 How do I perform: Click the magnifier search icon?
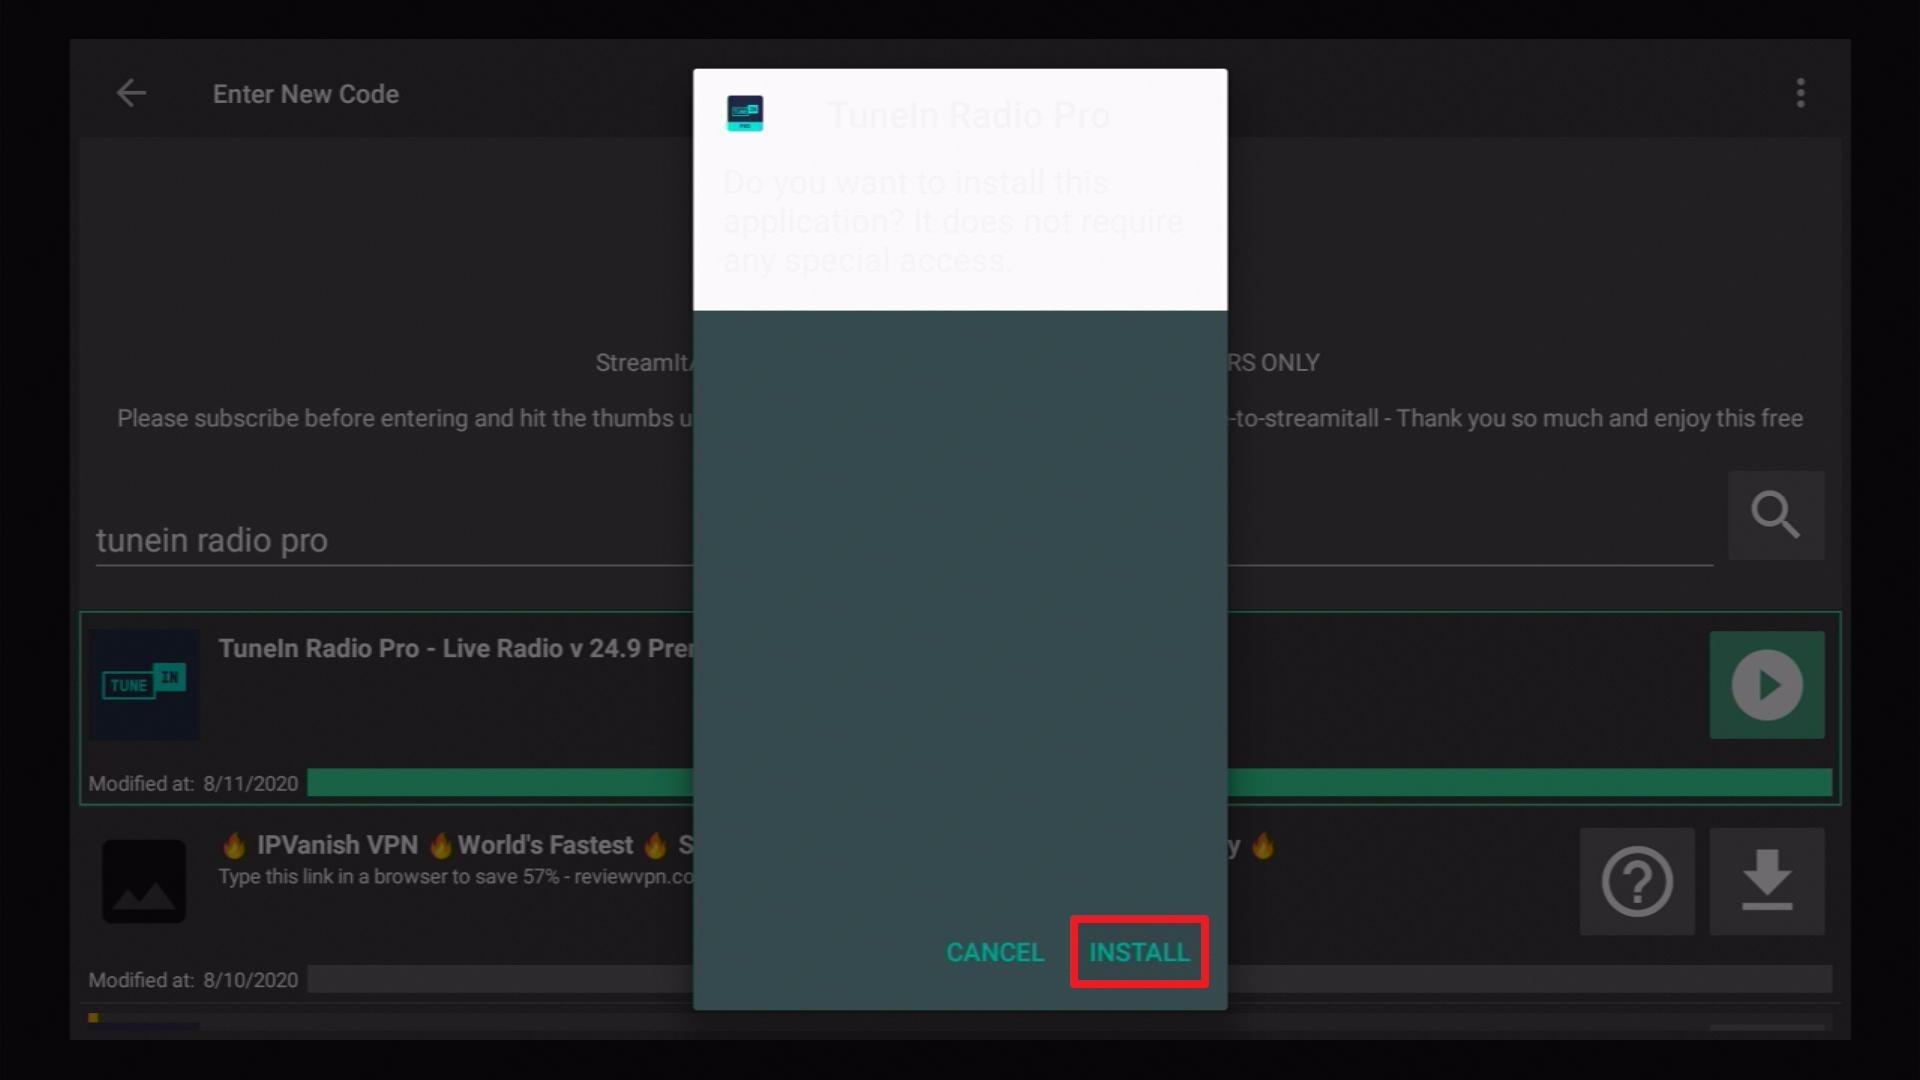point(1776,515)
